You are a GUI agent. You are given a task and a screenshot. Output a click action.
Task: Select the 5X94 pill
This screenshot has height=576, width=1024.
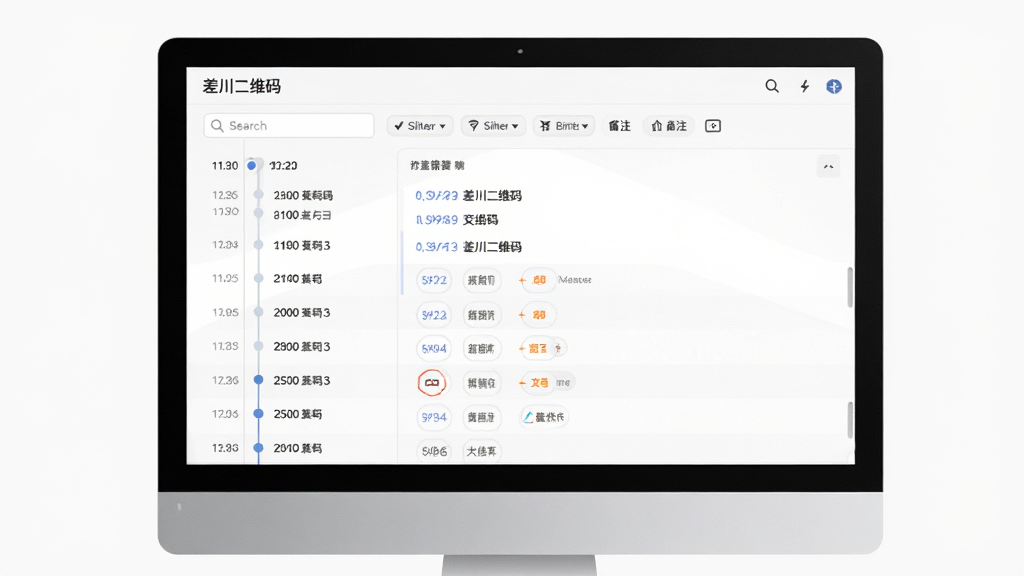[434, 349]
